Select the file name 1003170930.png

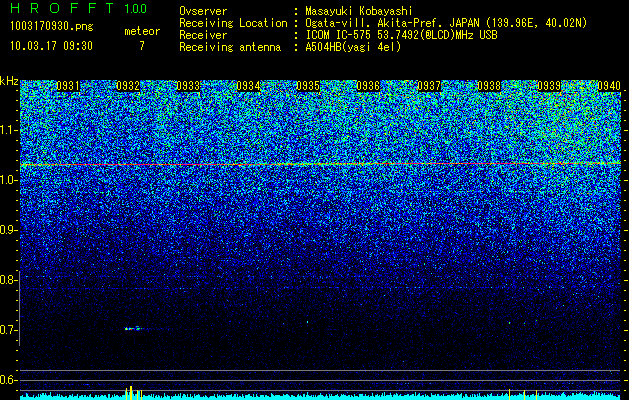click(x=52, y=27)
